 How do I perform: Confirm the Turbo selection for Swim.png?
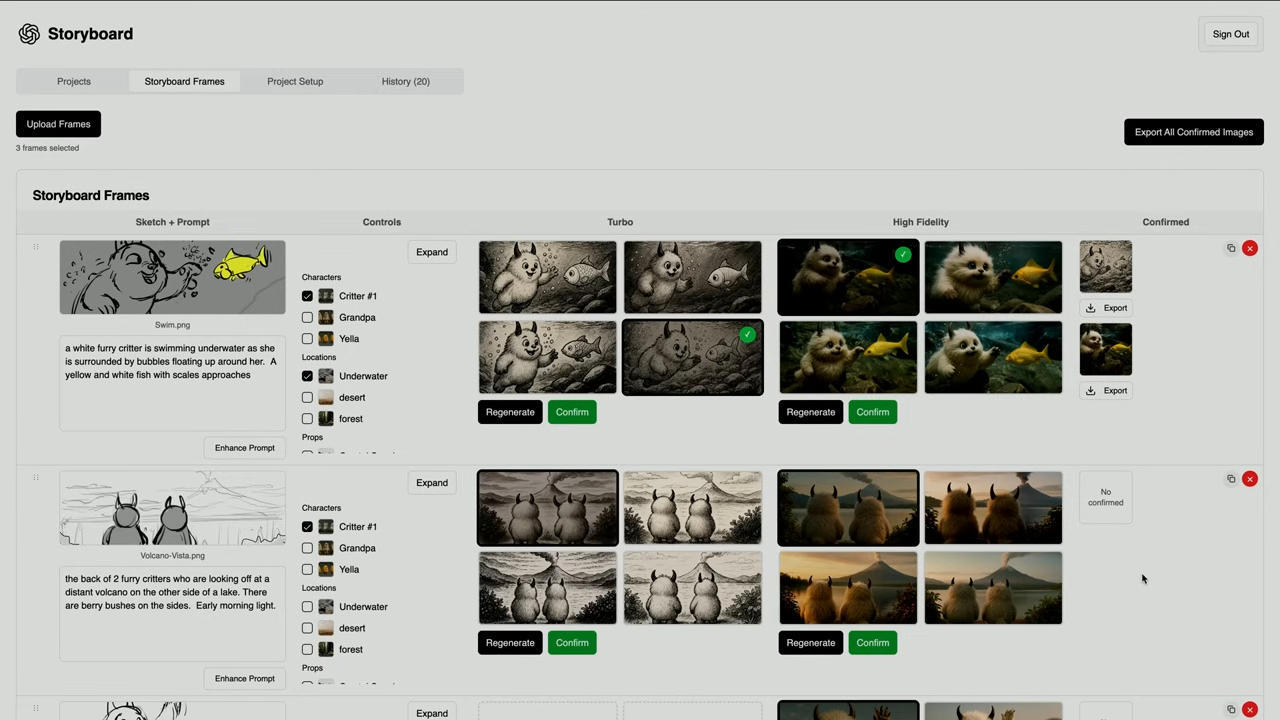[x=572, y=412]
